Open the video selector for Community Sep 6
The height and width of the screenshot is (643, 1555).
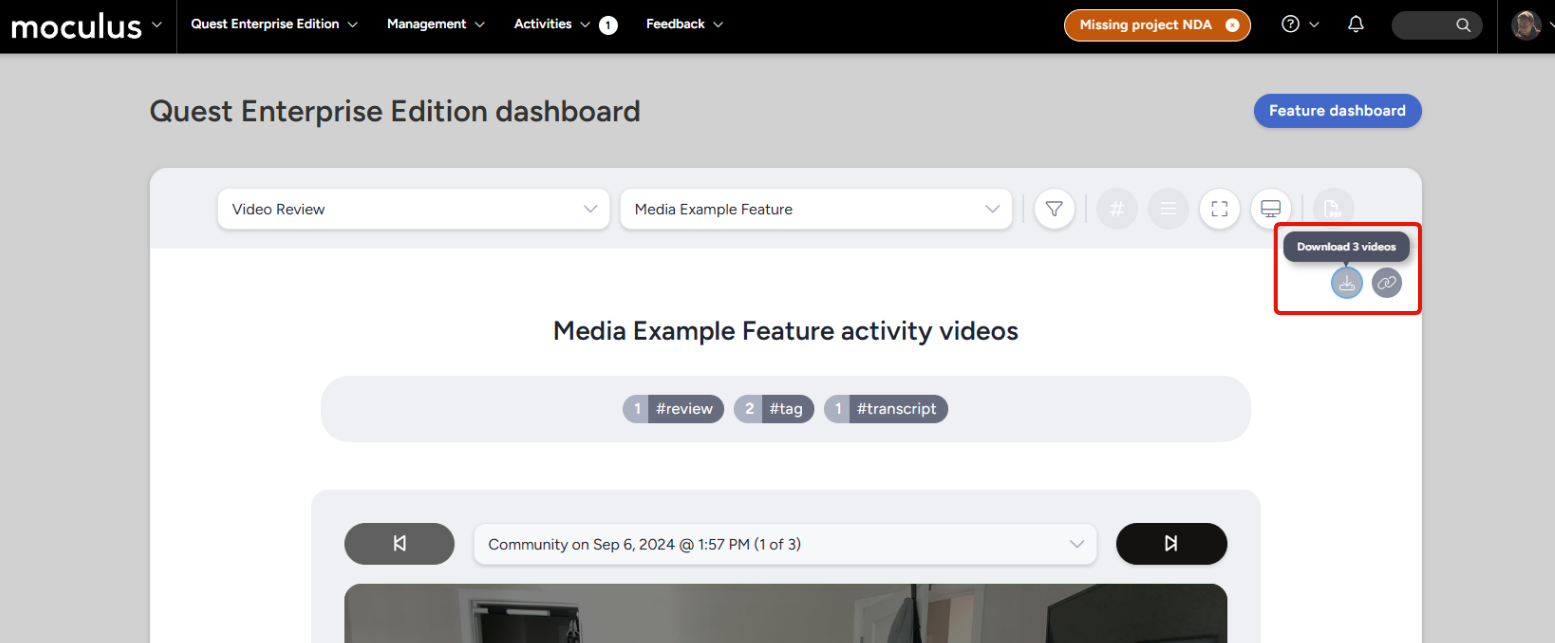[x=785, y=544]
